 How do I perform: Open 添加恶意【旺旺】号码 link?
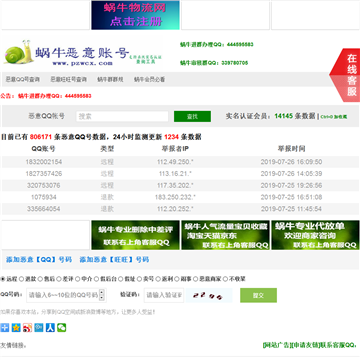click(114, 260)
